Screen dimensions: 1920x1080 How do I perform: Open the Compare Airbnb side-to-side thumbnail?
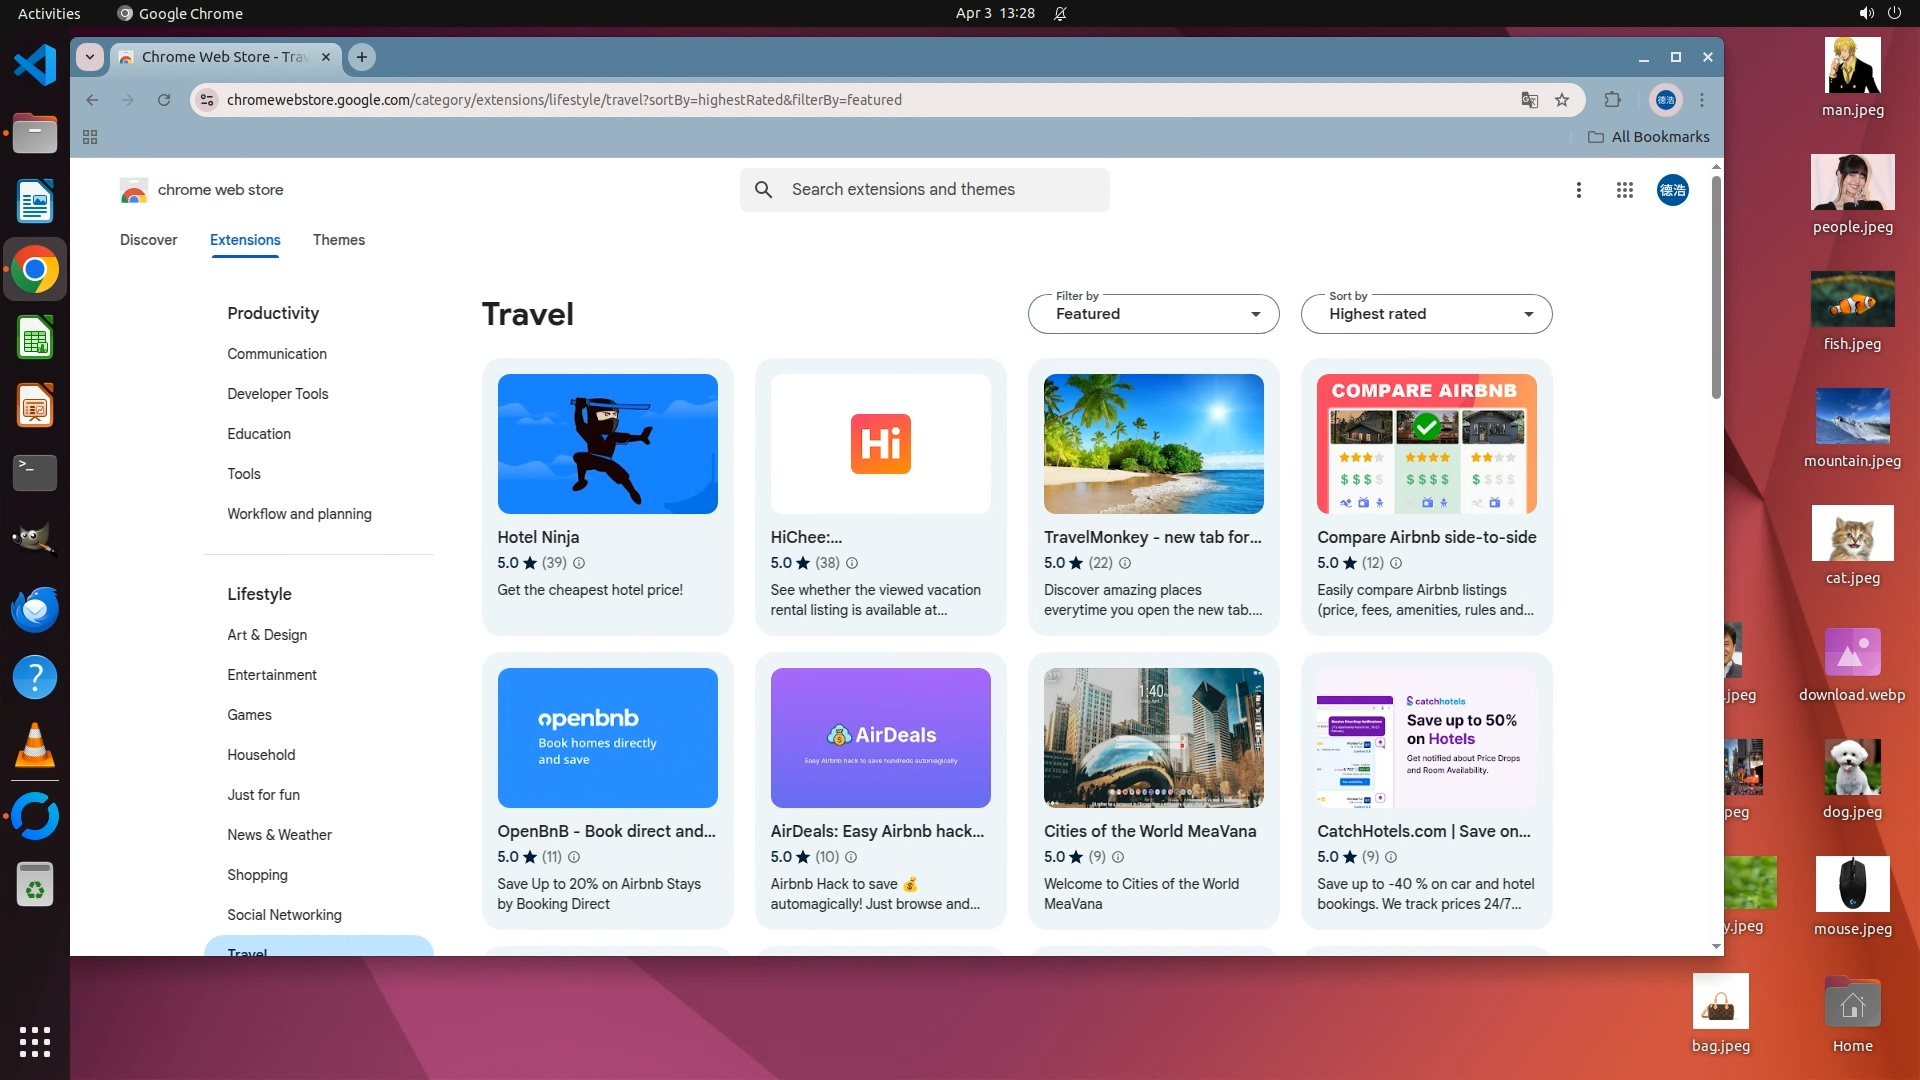pyautogui.click(x=1426, y=444)
